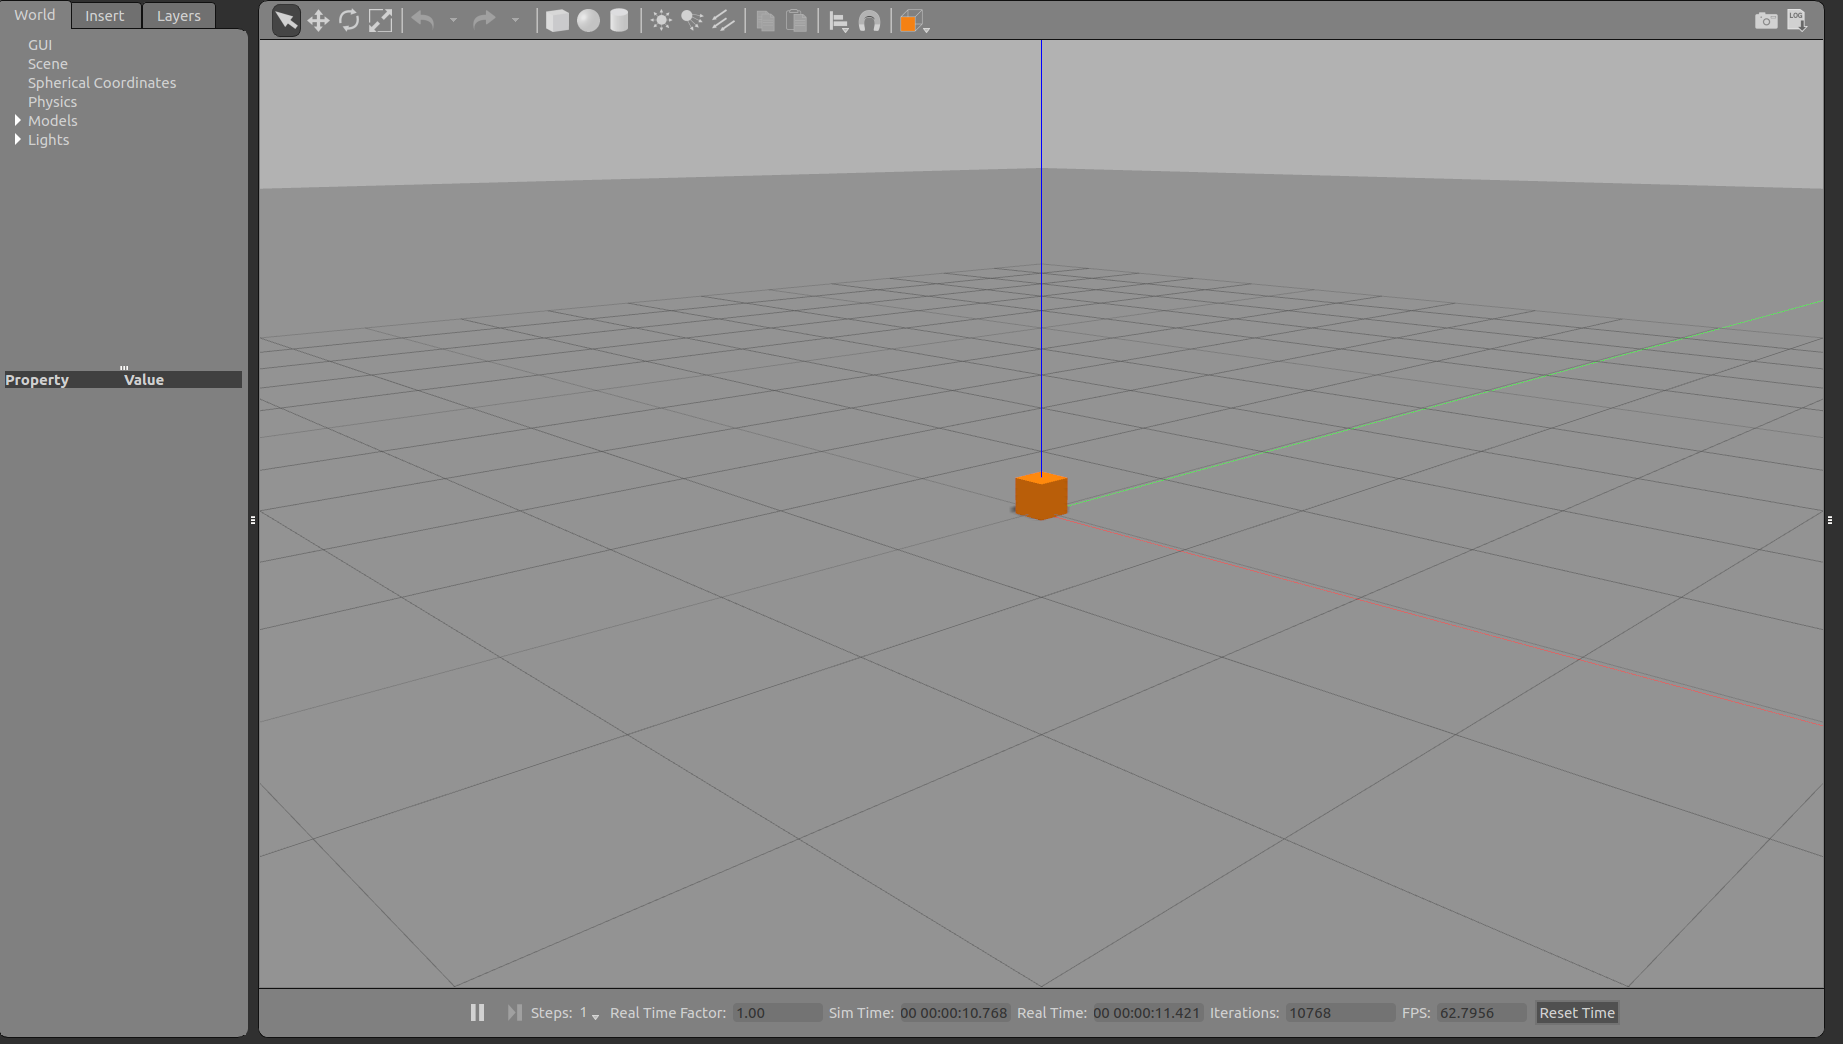Click the Value column header

click(144, 380)
